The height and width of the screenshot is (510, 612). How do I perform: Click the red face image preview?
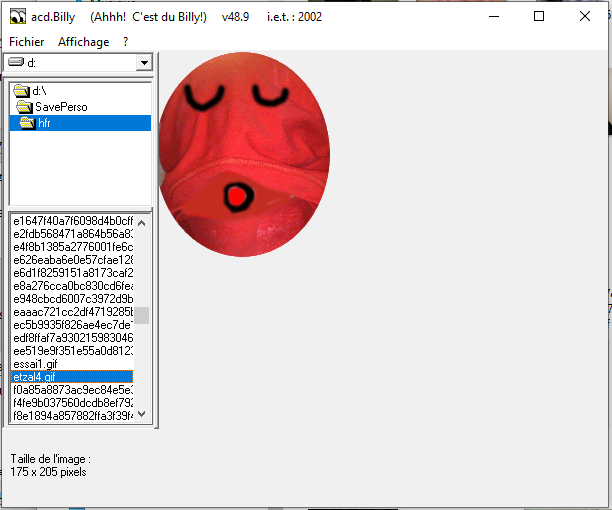pyautogui.click(x=244, y=155)
